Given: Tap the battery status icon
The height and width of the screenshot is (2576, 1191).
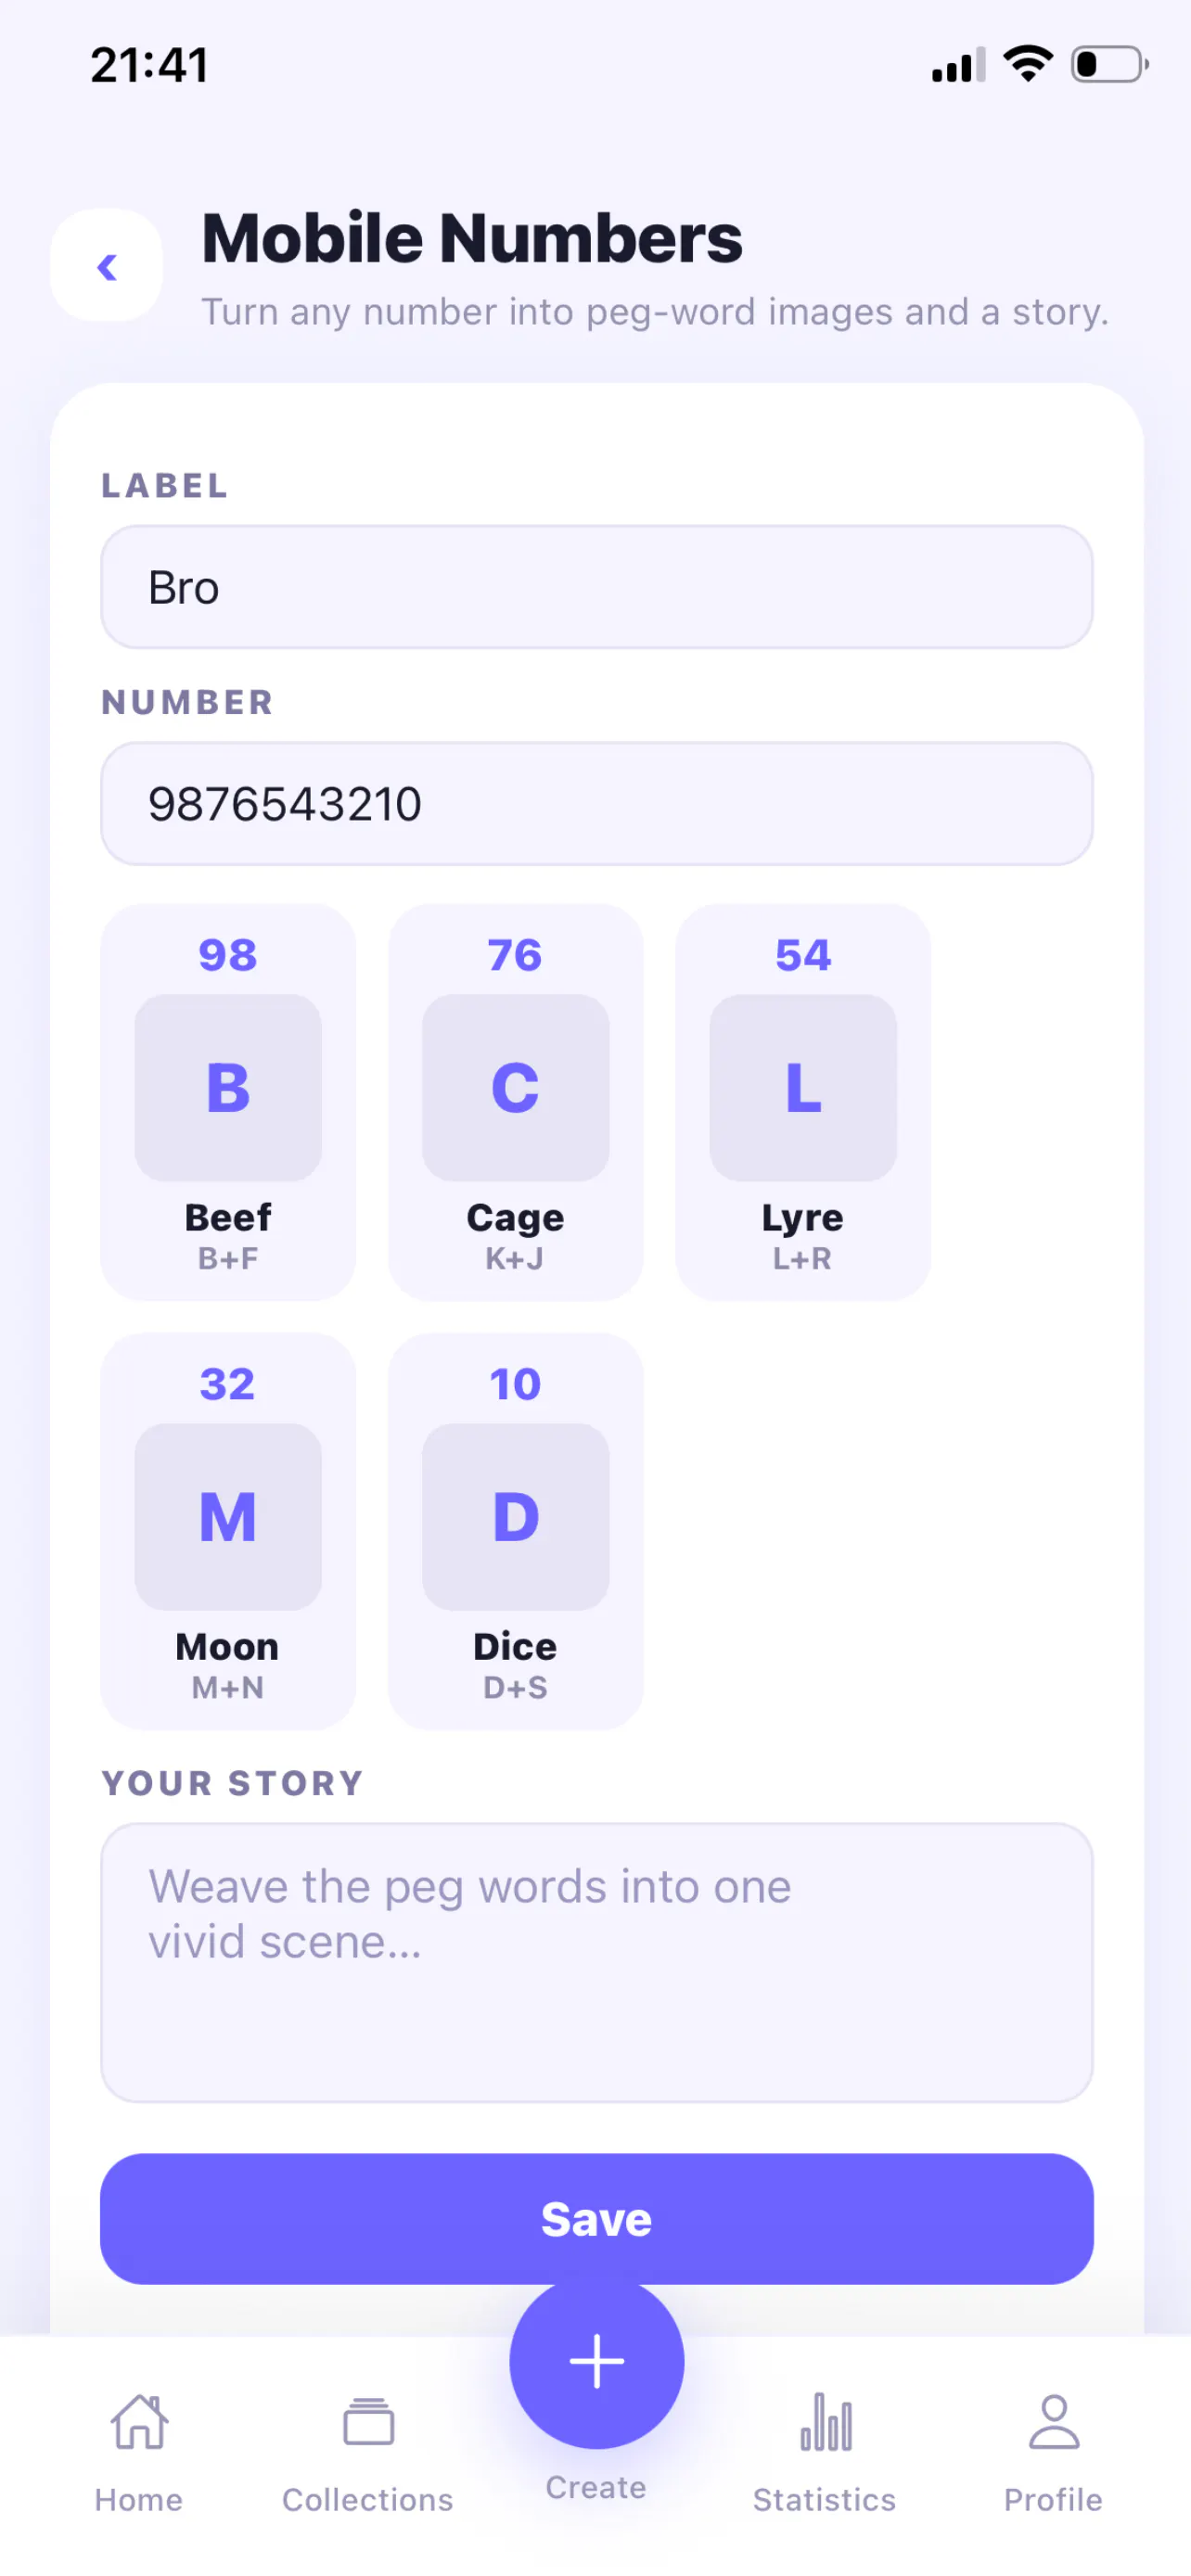Looking at the screenshot, I should (x=1110, y=65).
